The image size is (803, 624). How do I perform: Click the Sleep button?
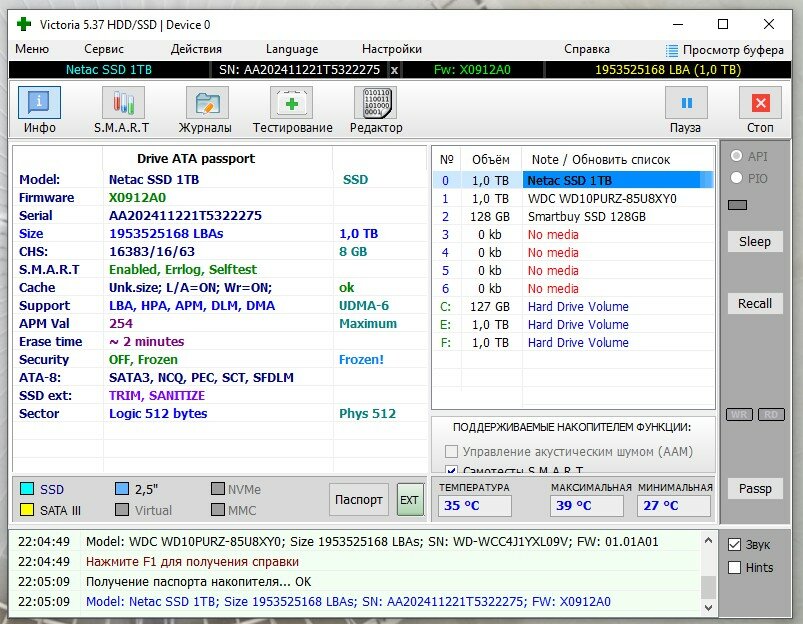pyautogui.click(x=755, y=241)
